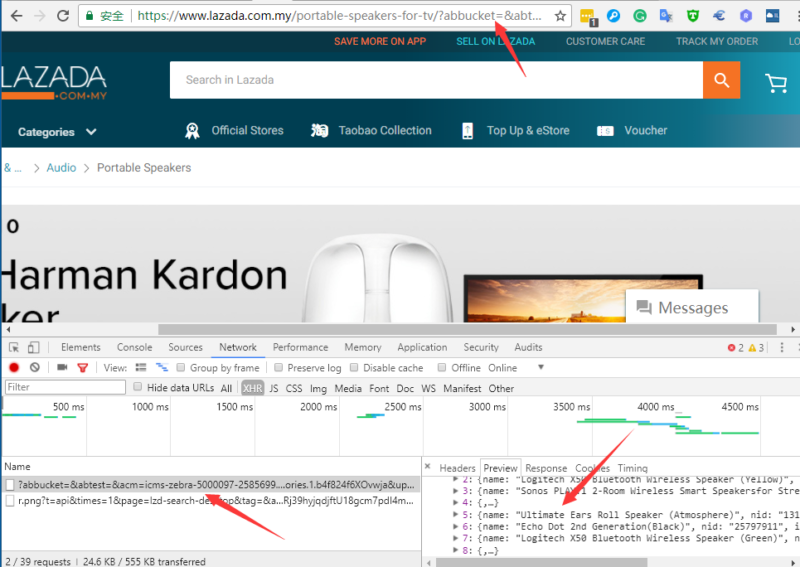This screenshot has height=567, width=800.
Task: Open the Headers tab of the request
Action: tap(457, 468)
